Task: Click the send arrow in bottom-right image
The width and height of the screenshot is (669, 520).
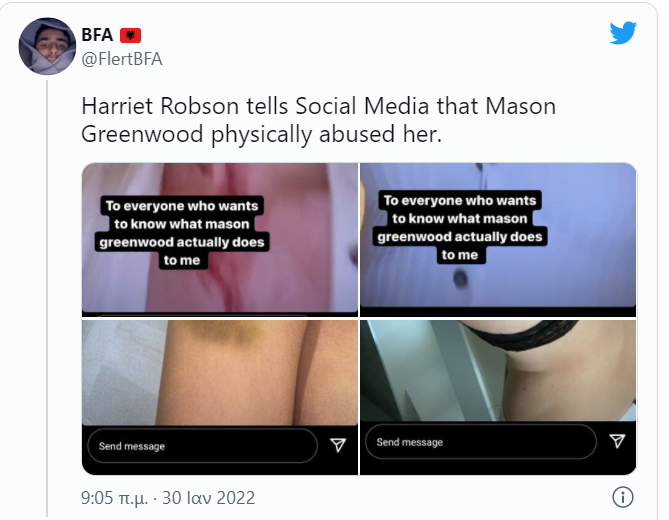Action: pyautogui.click(x=617, y=441)
